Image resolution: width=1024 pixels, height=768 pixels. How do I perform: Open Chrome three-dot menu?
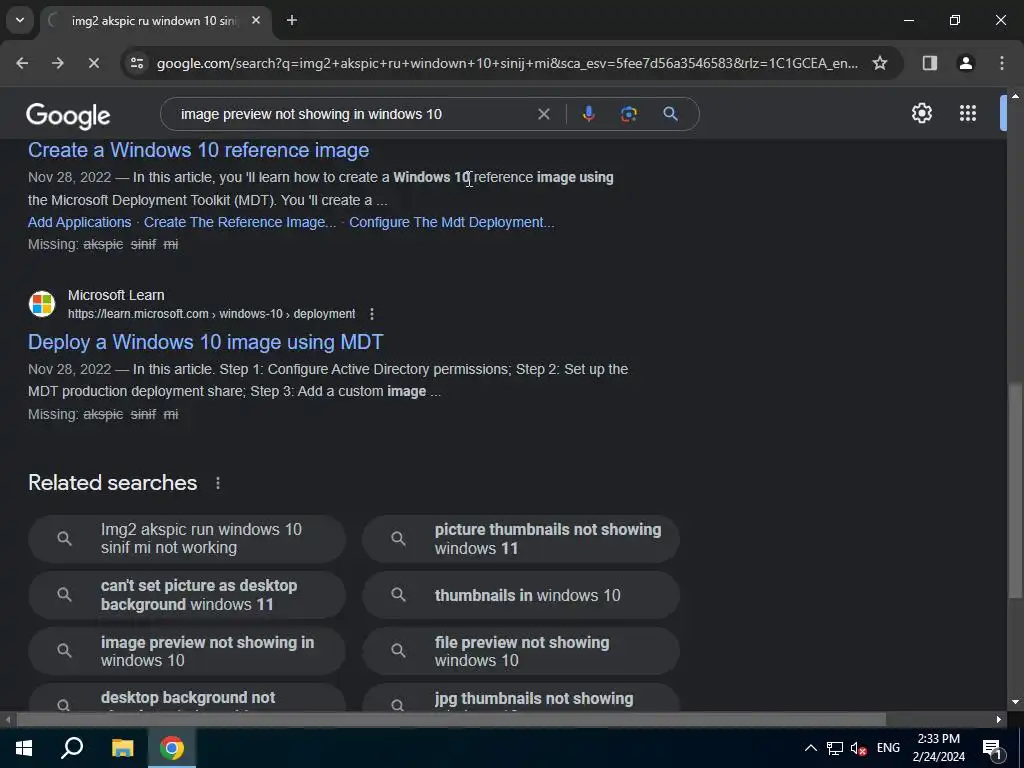(1002, 63)
